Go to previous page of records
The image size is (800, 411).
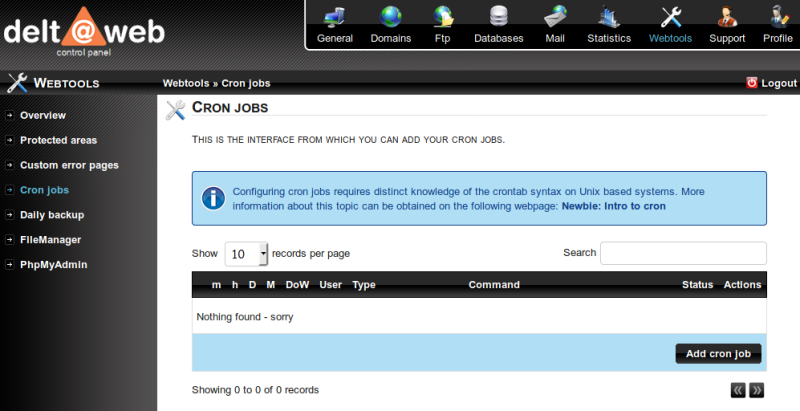click(x=738, y=390)
